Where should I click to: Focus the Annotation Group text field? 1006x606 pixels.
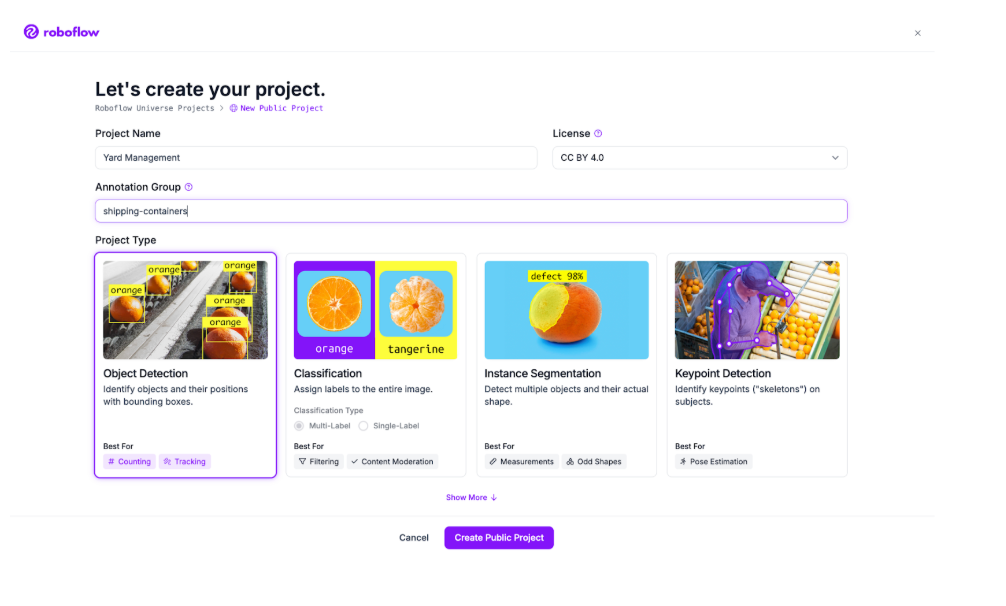[x=470, y=211]
